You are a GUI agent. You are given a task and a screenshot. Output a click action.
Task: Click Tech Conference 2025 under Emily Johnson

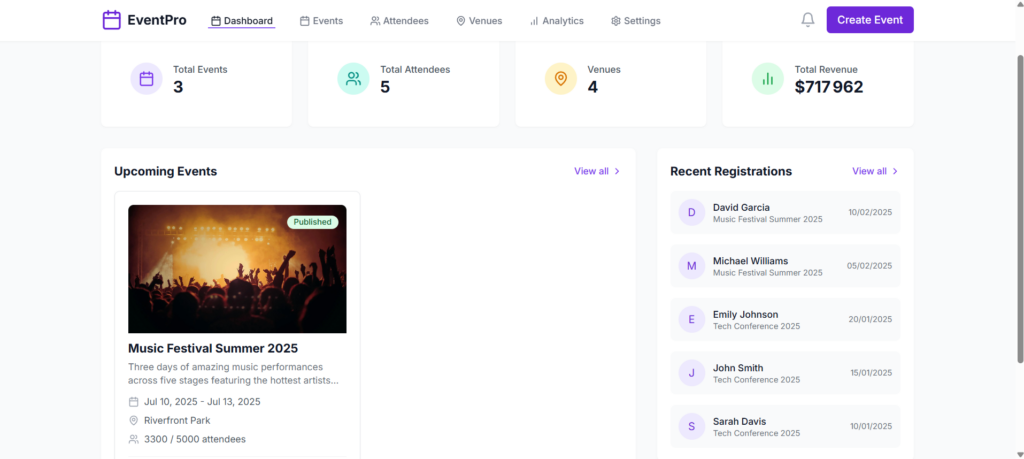click(x=756, y=326)
